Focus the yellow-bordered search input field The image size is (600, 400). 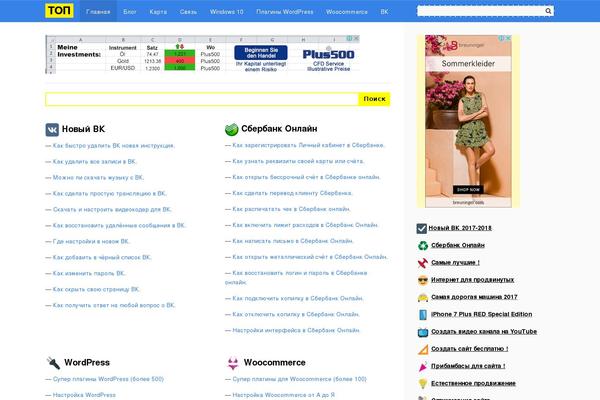coord(202,99)
